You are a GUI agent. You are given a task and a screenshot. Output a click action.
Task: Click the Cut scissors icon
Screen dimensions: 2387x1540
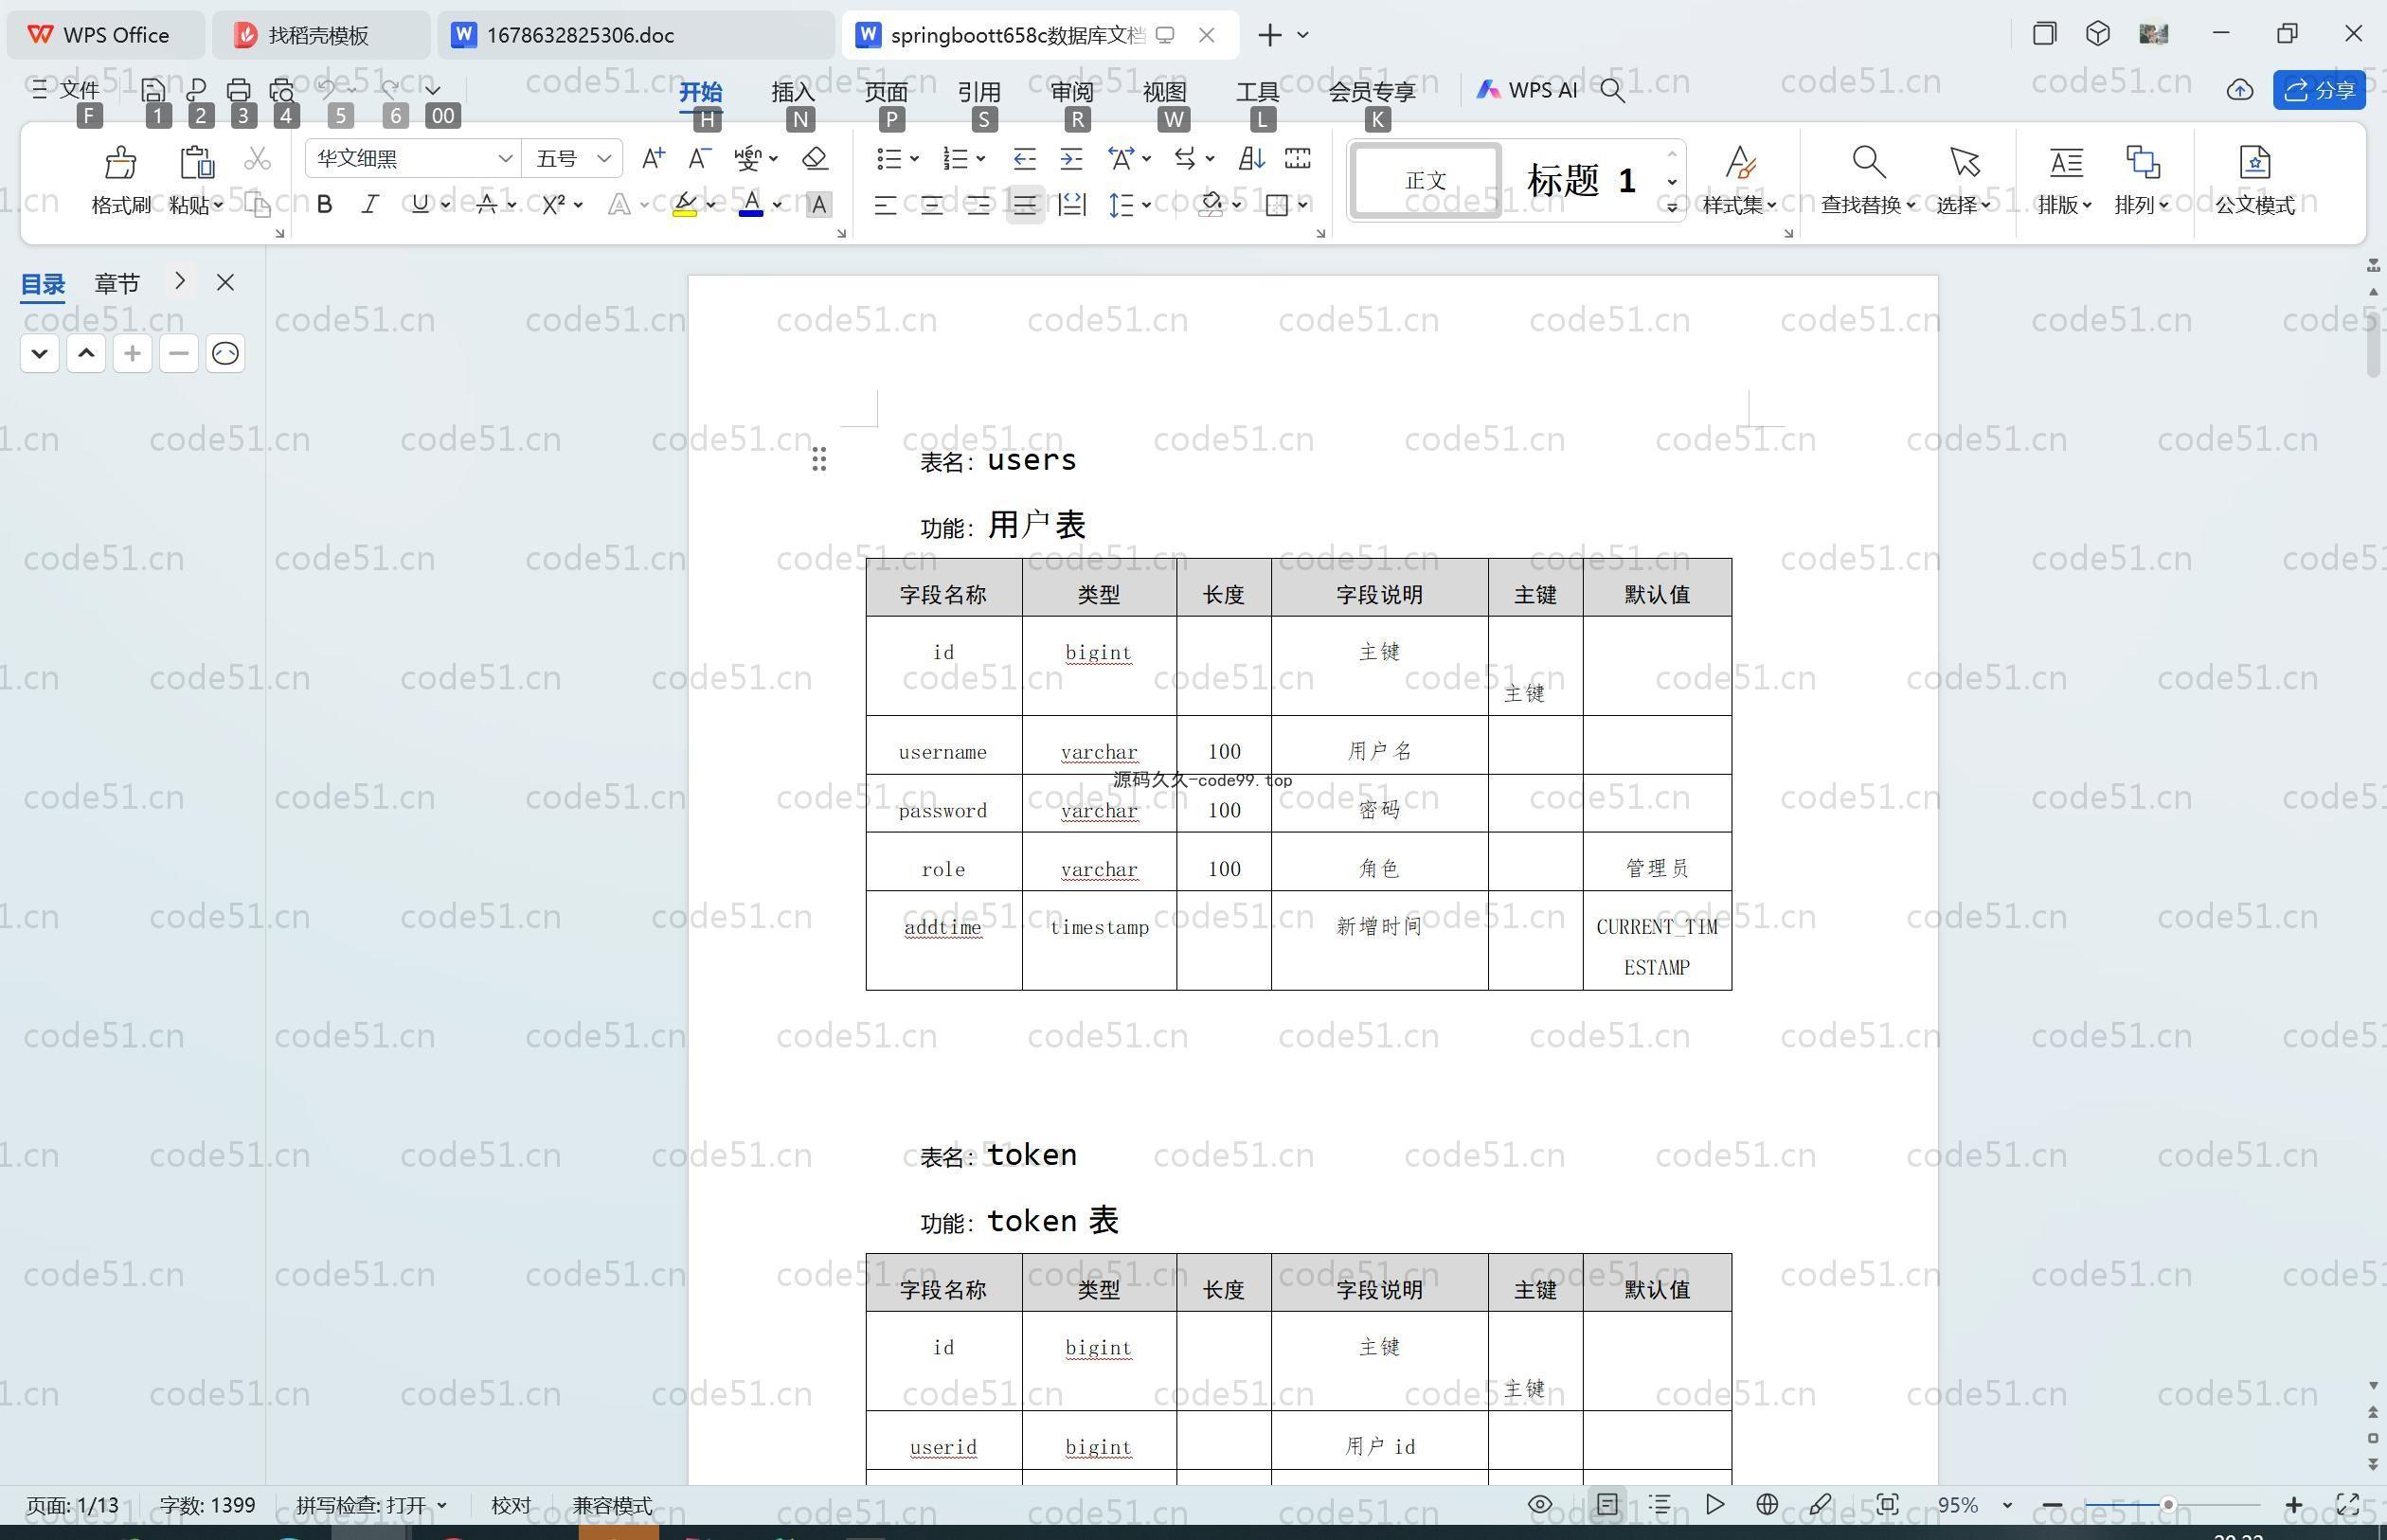(258, 159)
